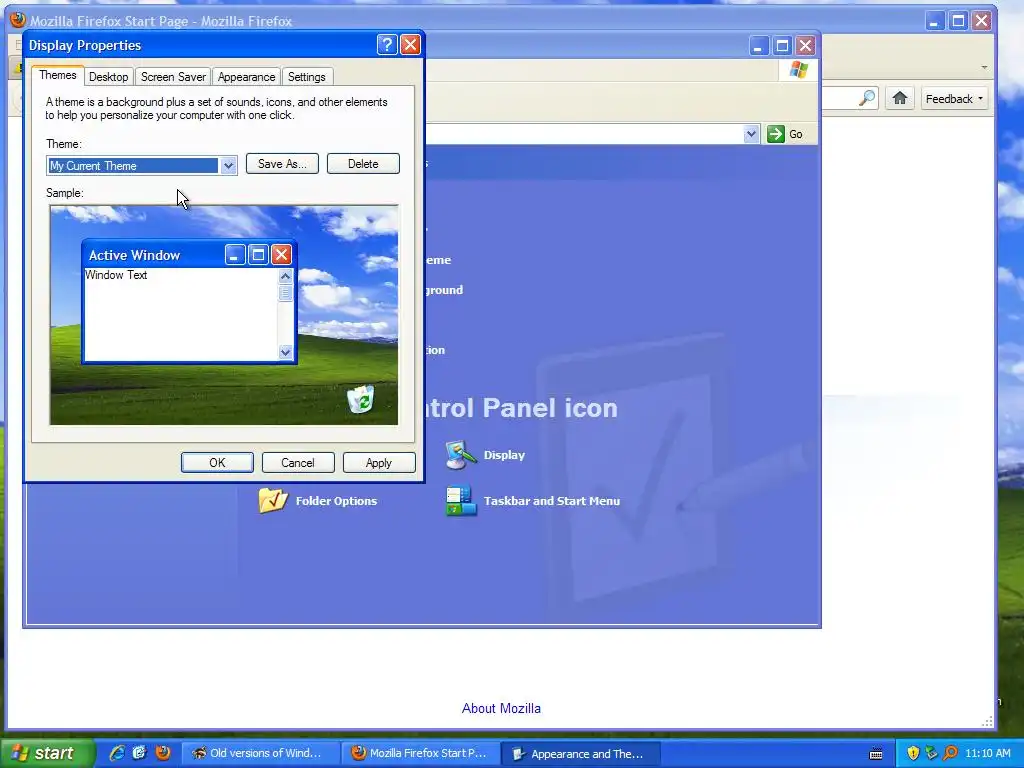1024x768 pixels.
Task: Apply the display settings
Action: pos(379,462)
